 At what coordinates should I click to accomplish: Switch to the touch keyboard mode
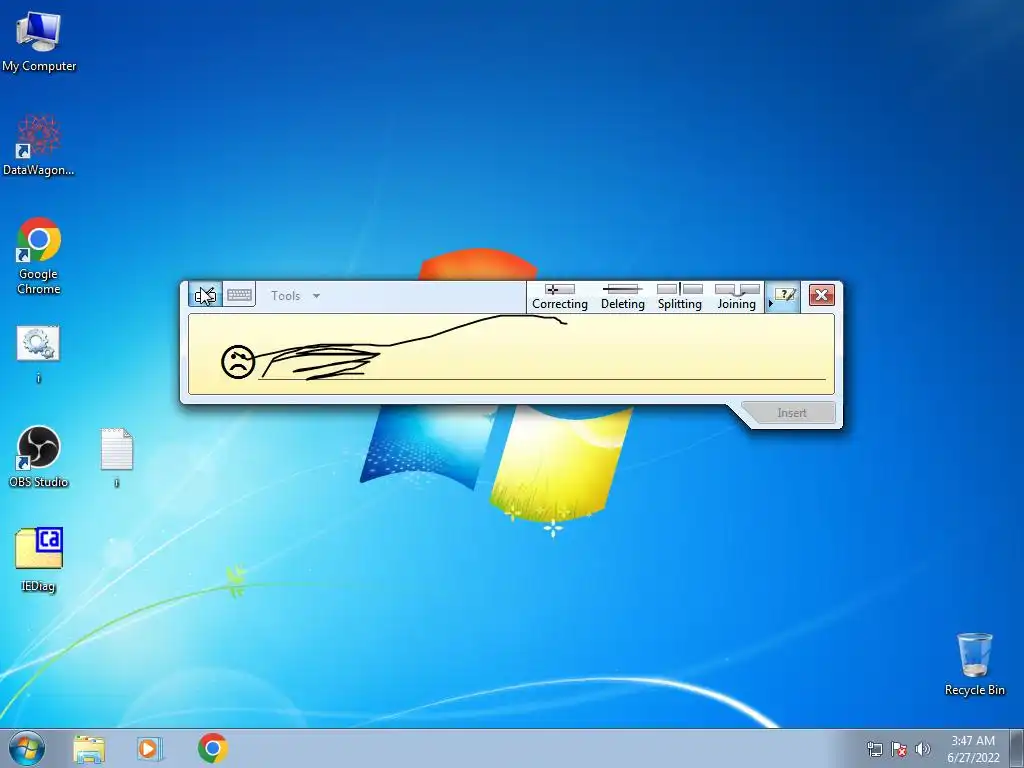tap(239, 295)
